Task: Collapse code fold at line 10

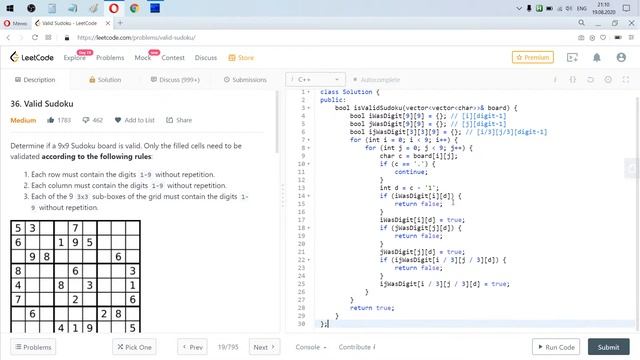Action: click(309, 164)
